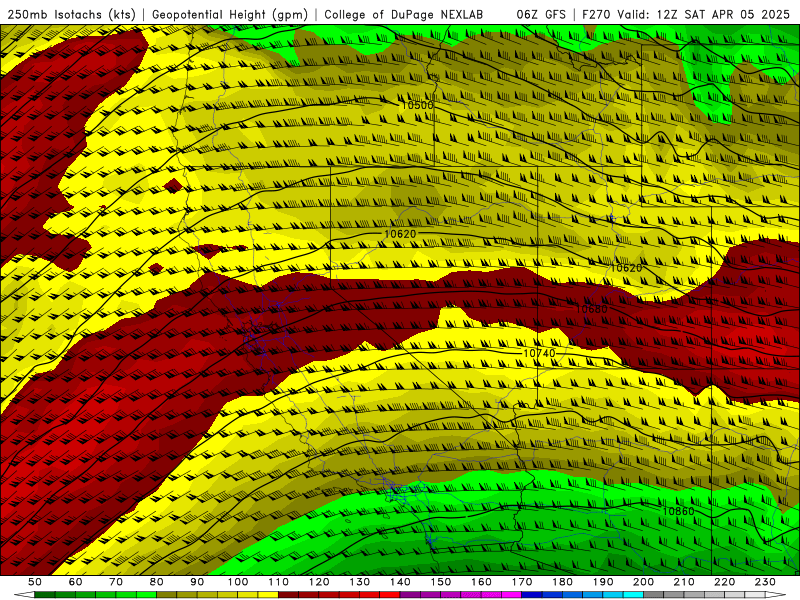Click the "Geopotential Height (gpm)" header label
The height and width of the screenshot is (600, 800).
[x=230, y=14]
